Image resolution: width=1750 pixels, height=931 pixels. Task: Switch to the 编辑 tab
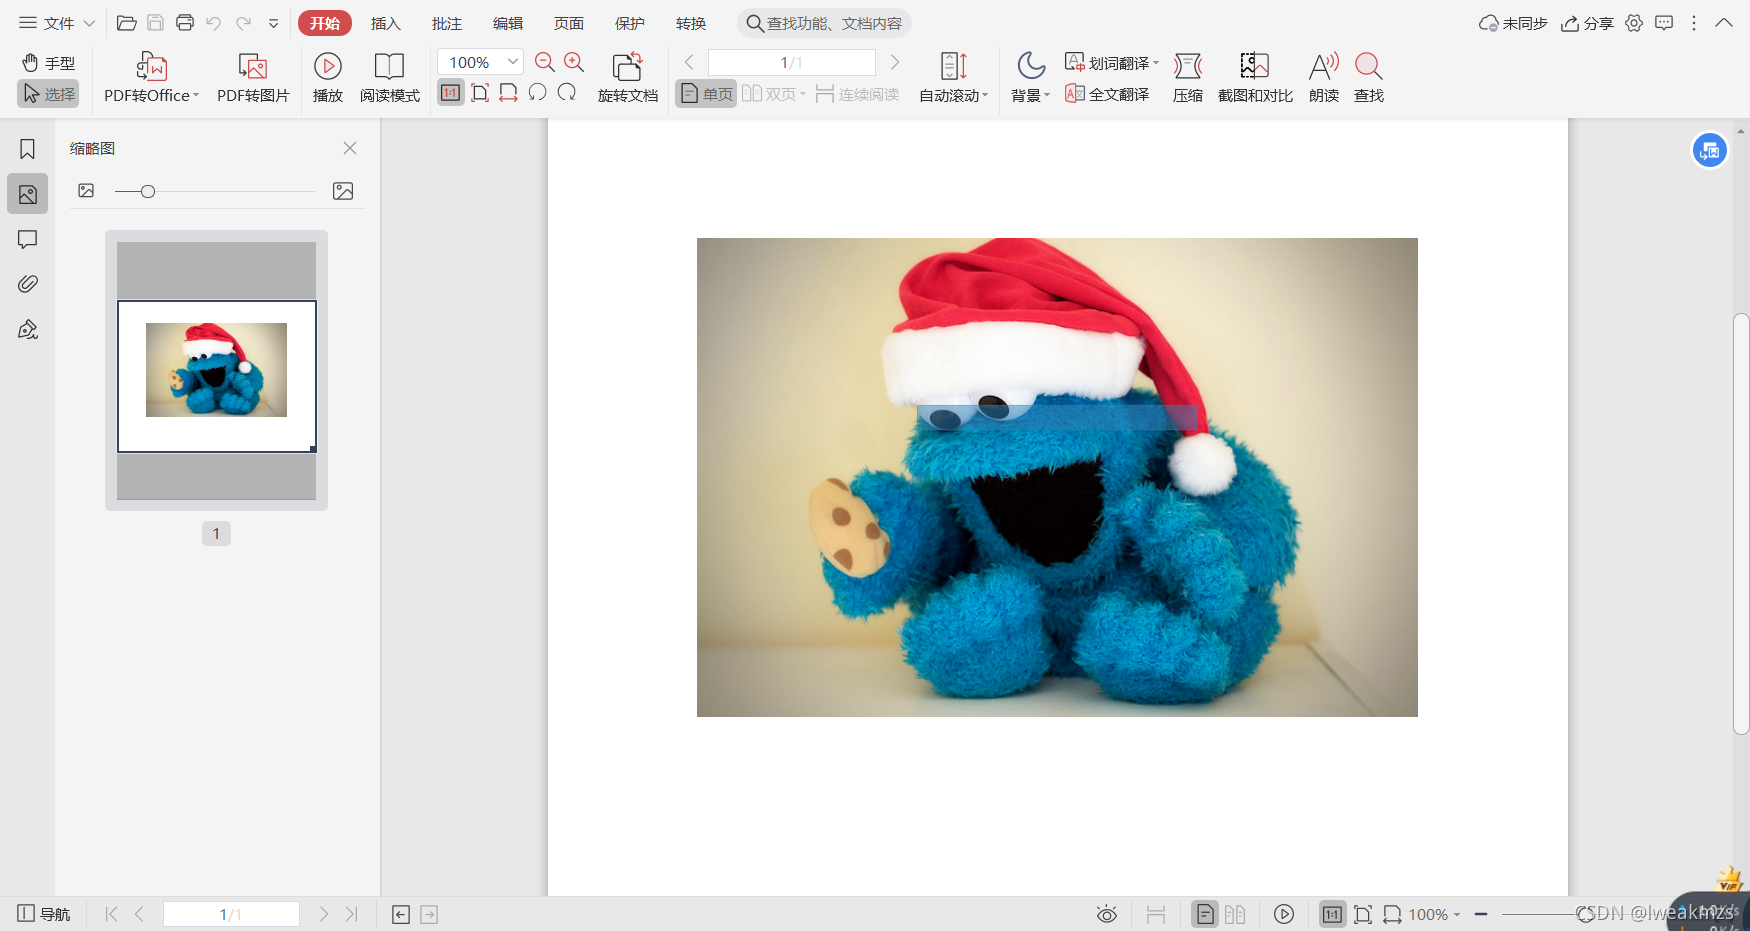pyautogui.click(x=508, y=23)
